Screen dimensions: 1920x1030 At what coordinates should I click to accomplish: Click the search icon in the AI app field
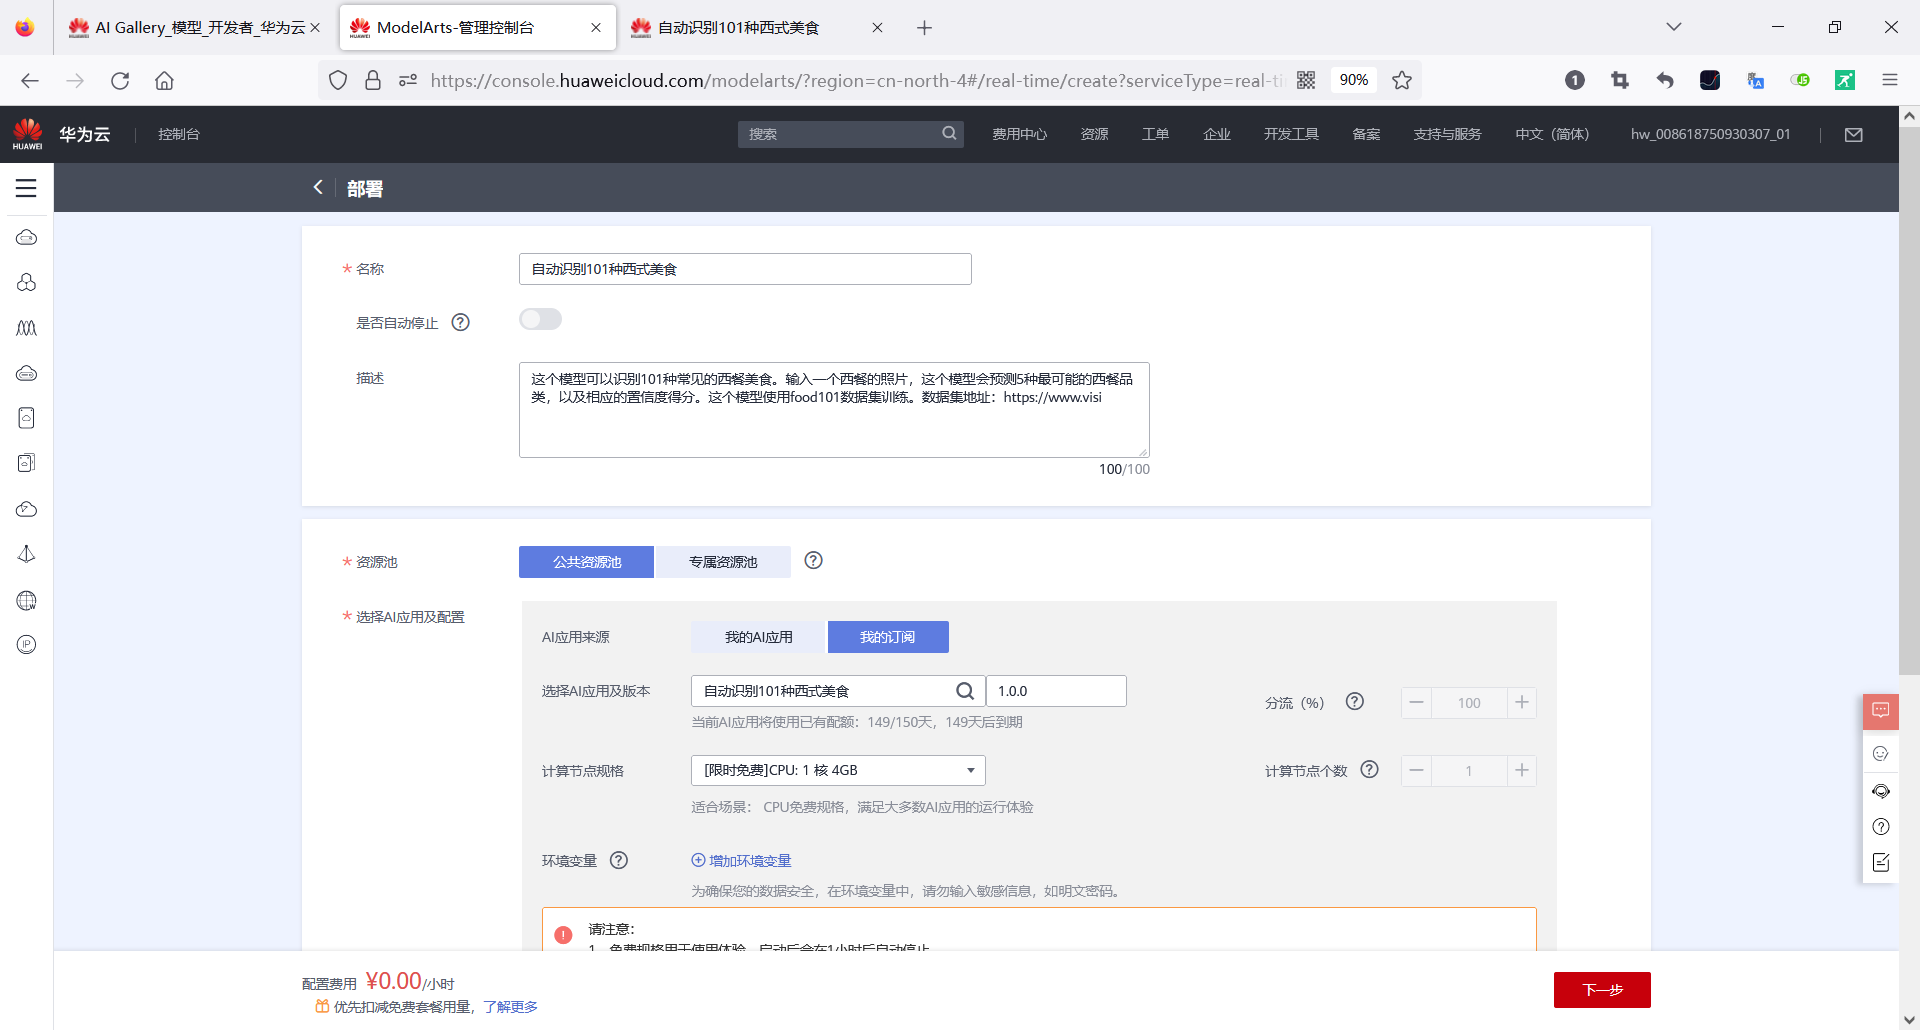coord(964,690)
